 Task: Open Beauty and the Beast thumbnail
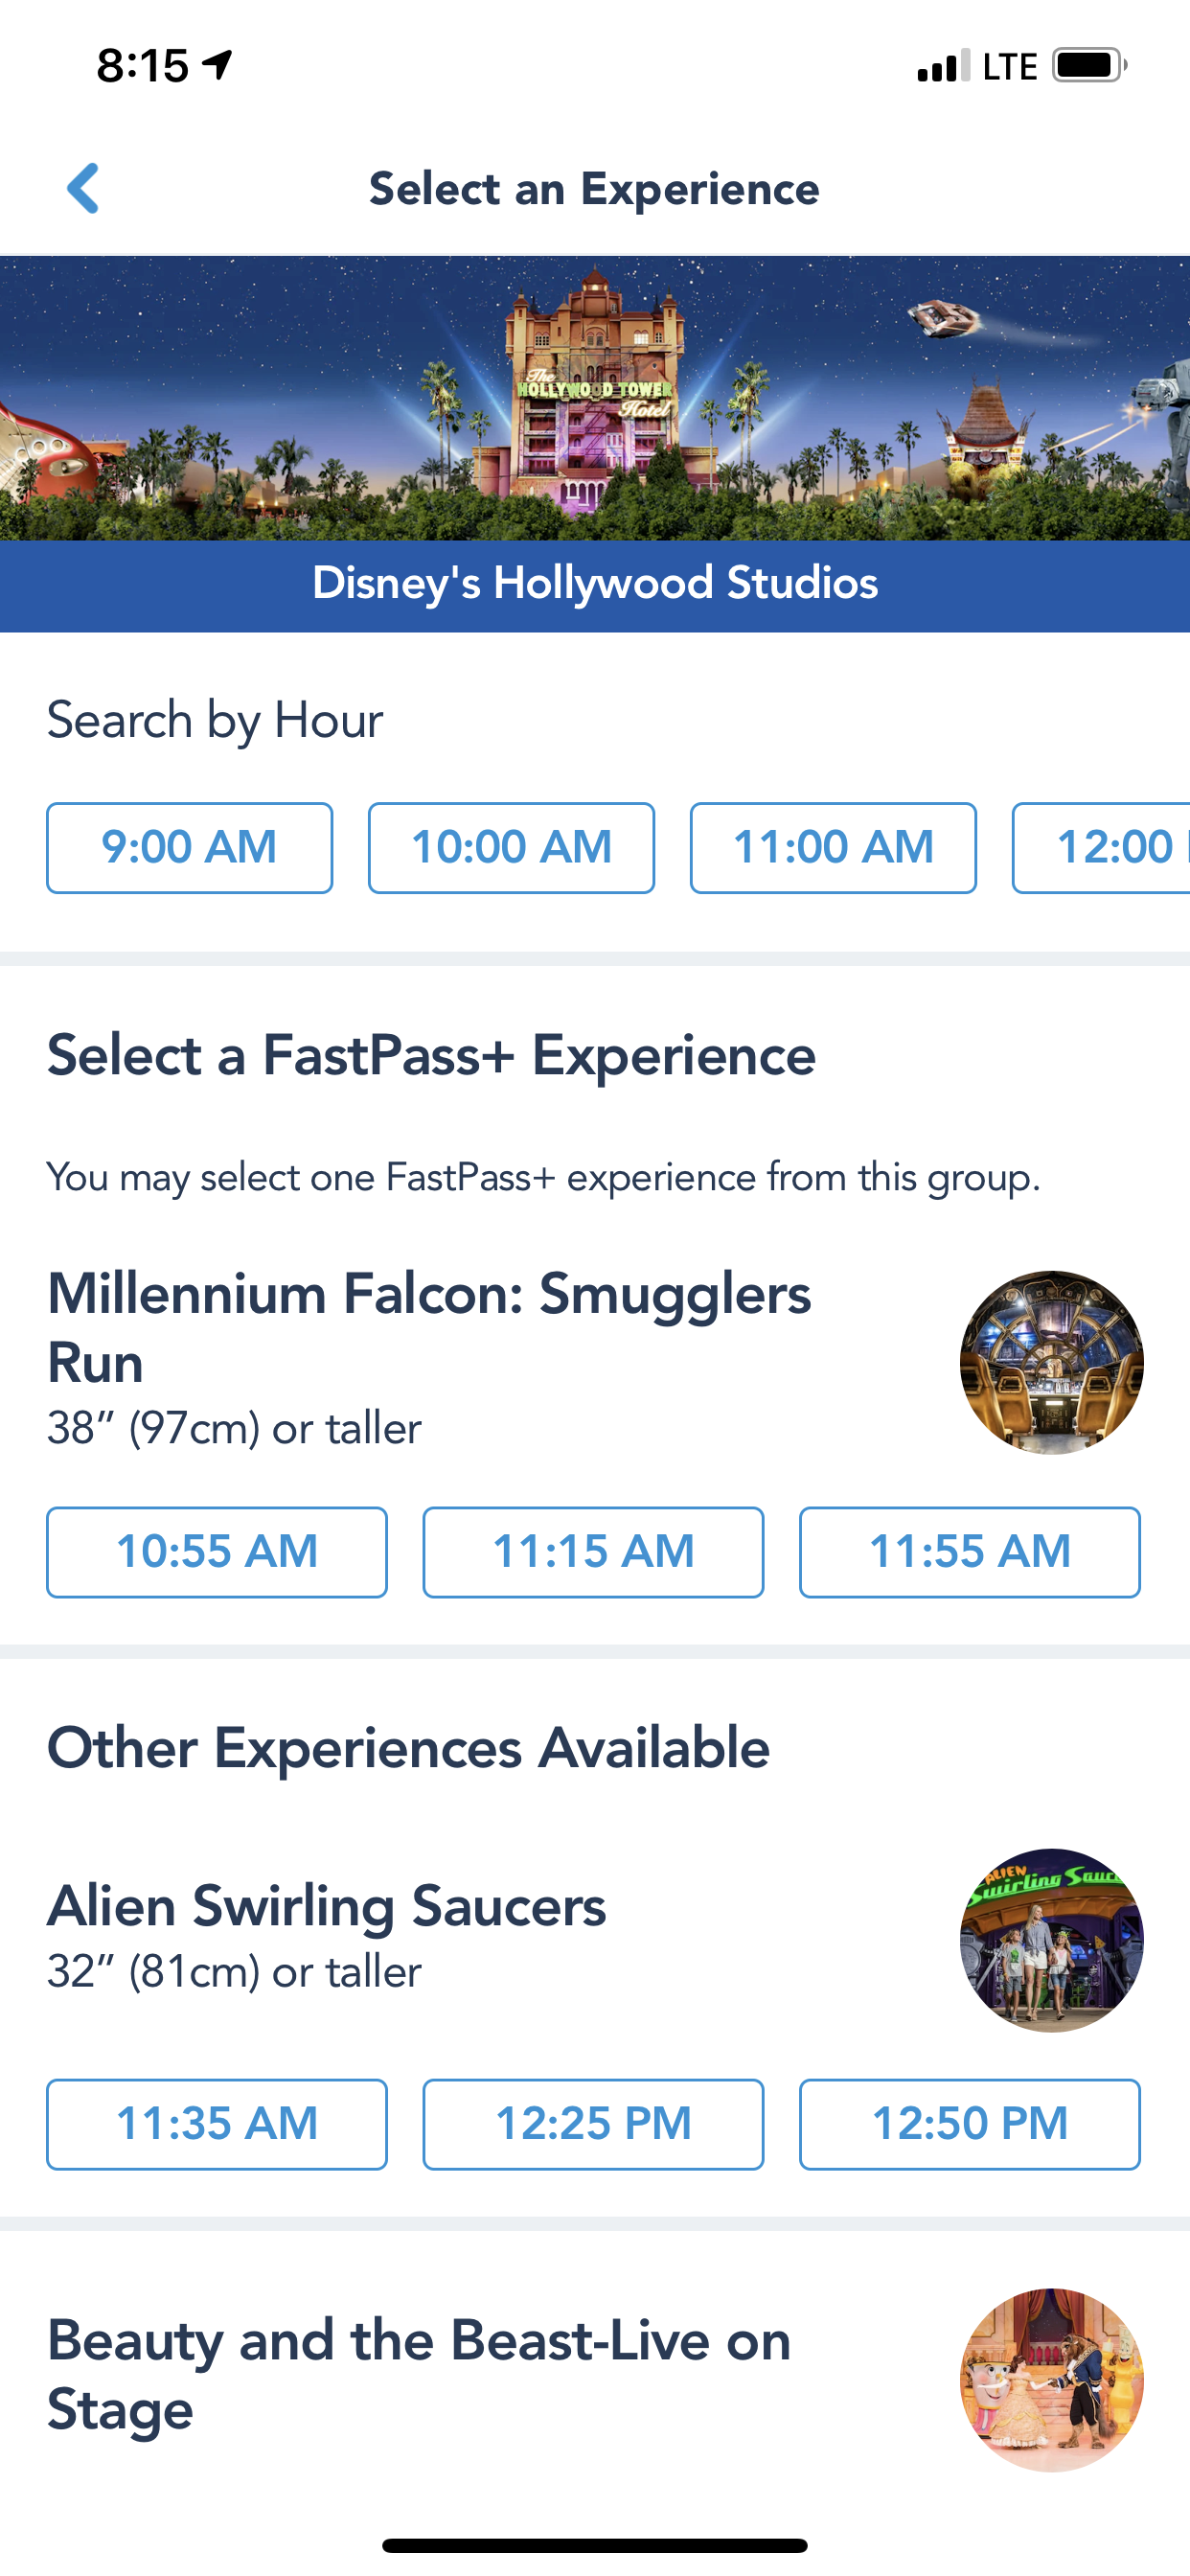click(1051, 2379)
